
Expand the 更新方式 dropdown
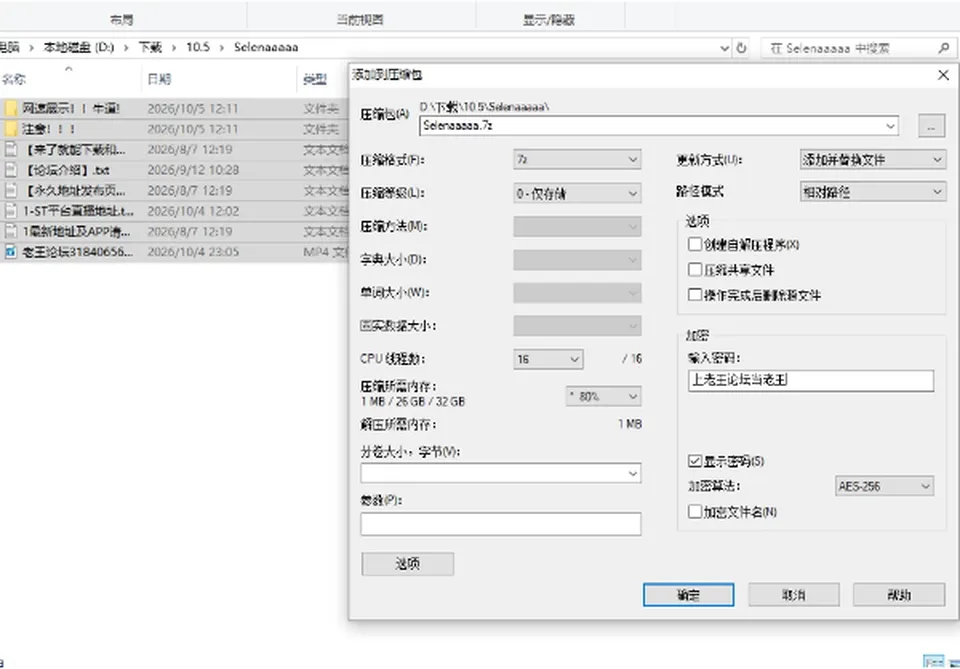[x=872, y=160]
